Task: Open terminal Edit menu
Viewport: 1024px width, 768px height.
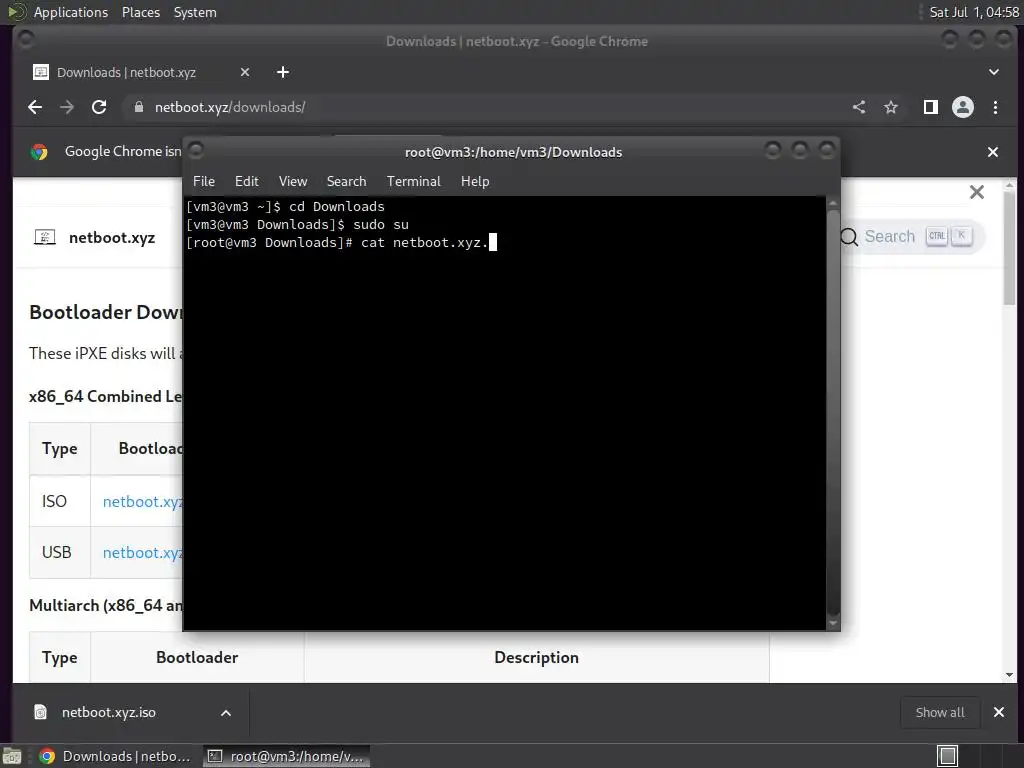Action: [x=247, y=182]
